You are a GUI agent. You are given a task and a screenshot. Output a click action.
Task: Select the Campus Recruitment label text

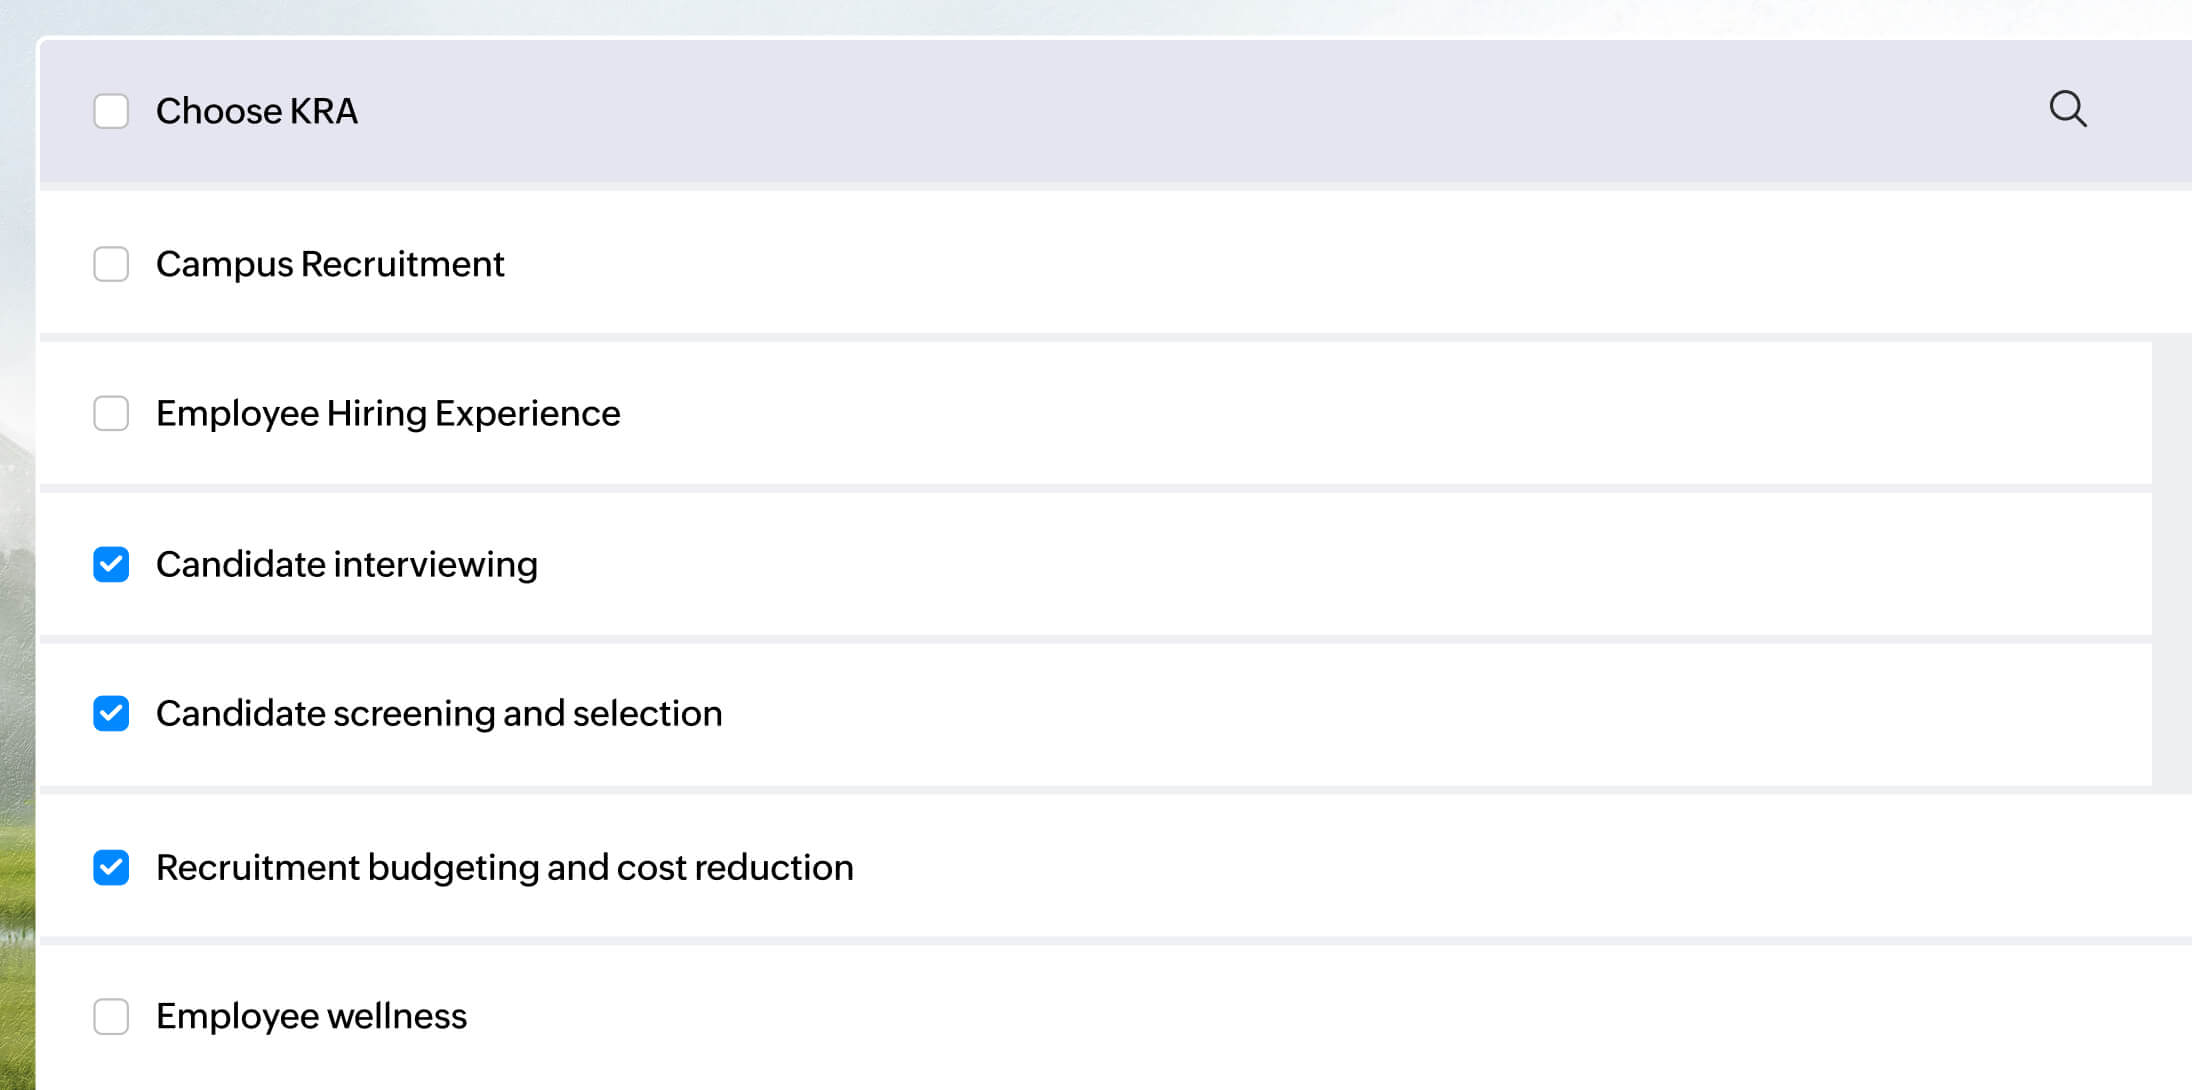point(330,264)
